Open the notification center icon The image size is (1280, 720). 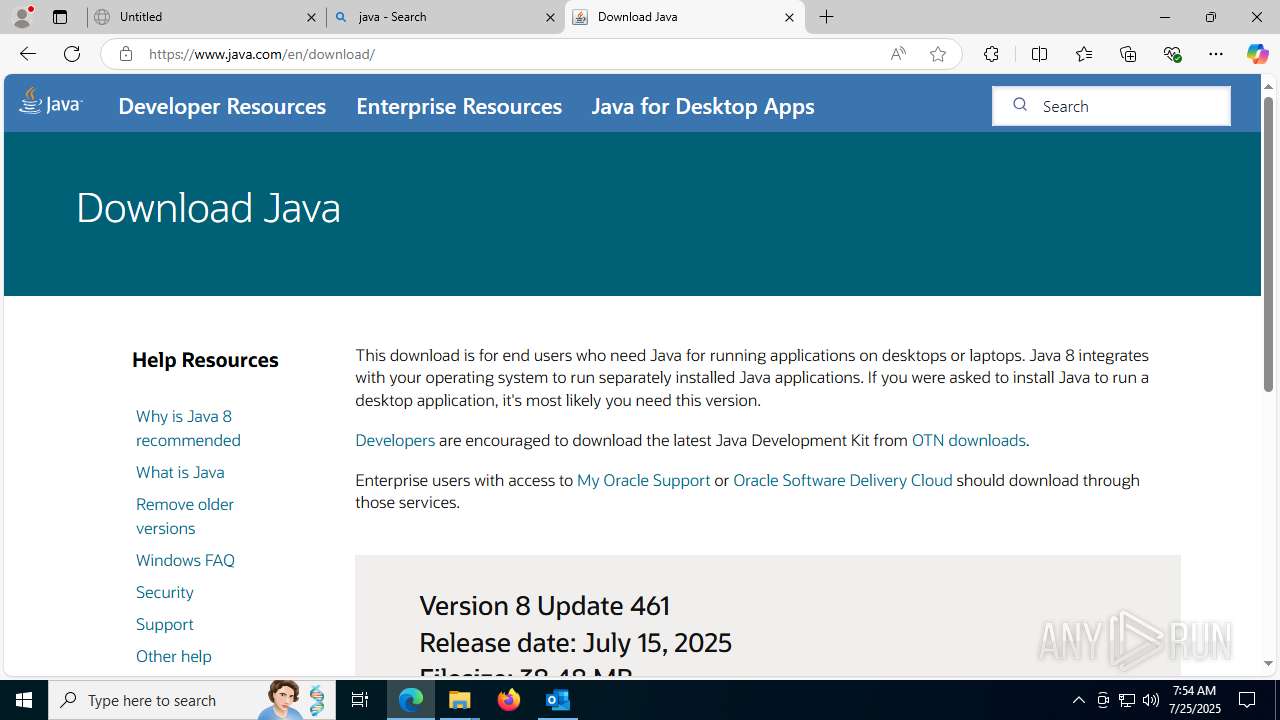point(1247,700)
